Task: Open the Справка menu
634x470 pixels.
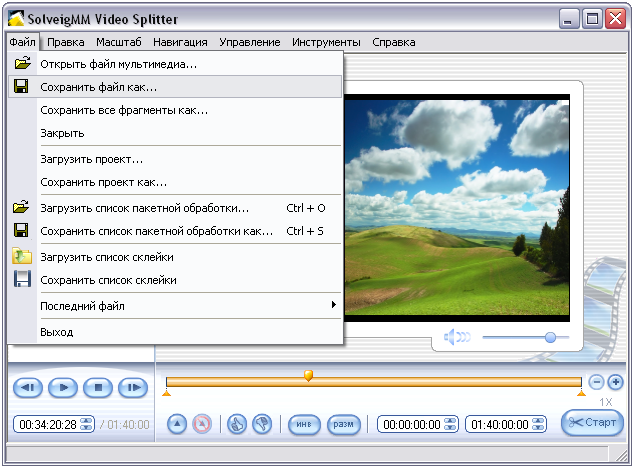Action: click(394, 42)
